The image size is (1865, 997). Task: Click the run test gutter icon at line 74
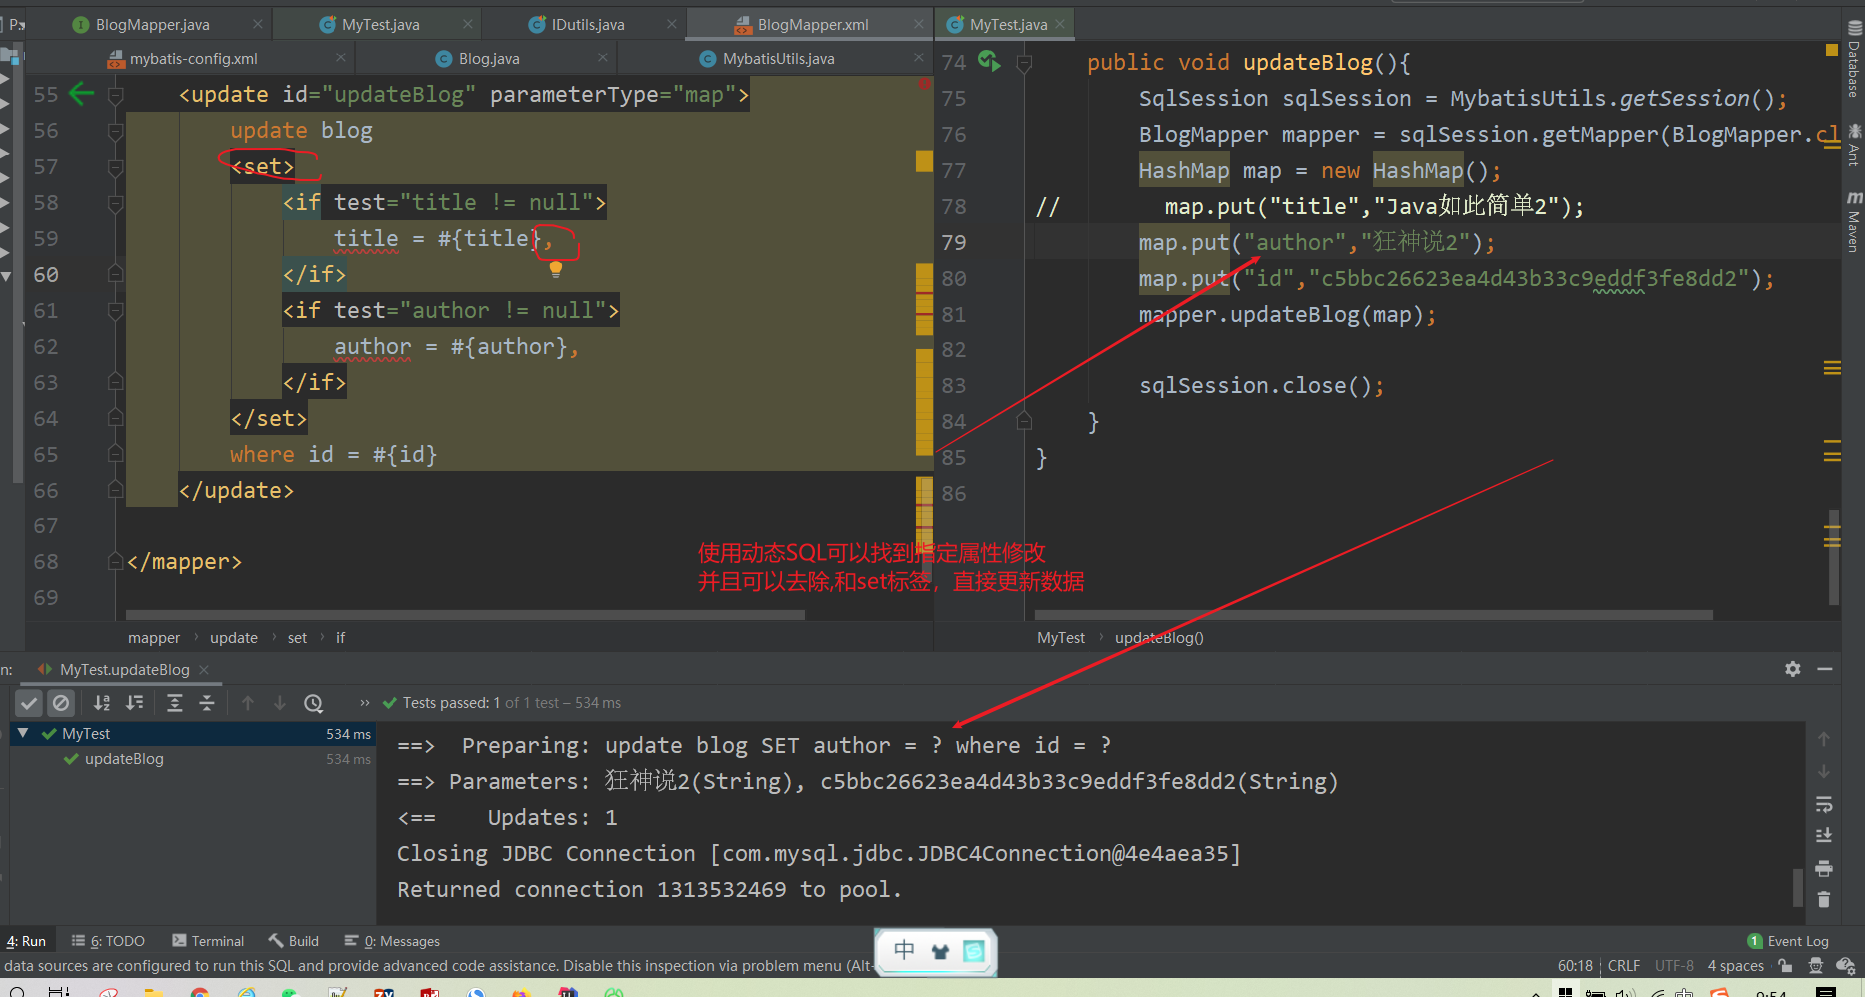pyautogui.click(x=989, y=61)
